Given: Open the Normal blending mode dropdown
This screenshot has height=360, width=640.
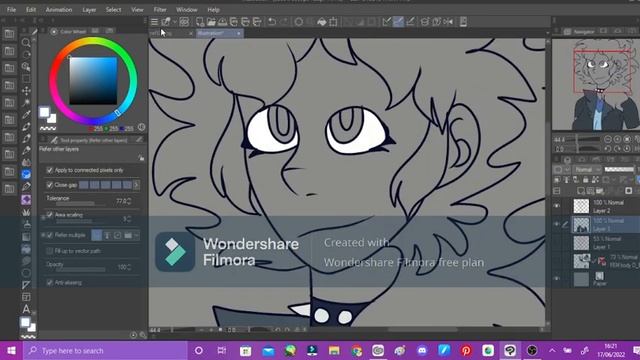Looking at the screenshot, I should (x=587, y=169).
